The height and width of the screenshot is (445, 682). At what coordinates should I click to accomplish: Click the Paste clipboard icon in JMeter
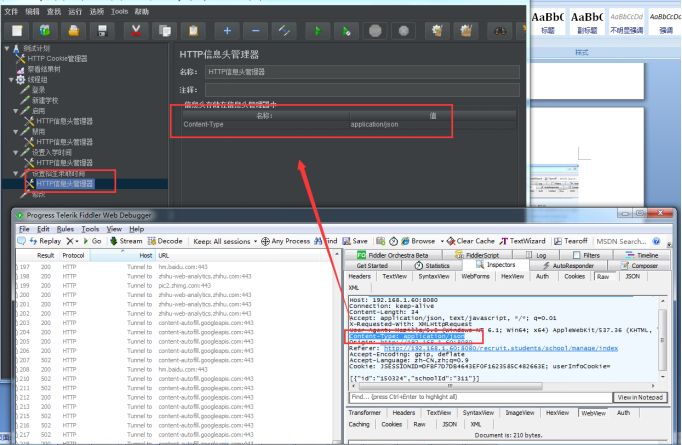(194, 31)
